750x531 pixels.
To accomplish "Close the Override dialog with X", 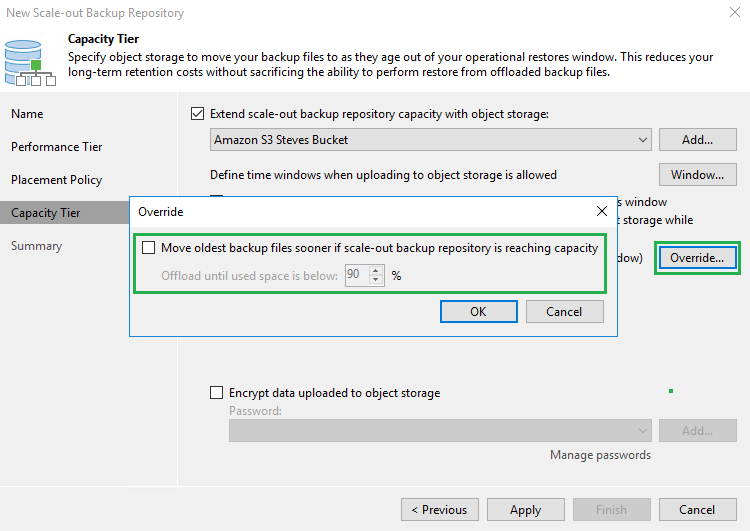I will click(602, 212).
